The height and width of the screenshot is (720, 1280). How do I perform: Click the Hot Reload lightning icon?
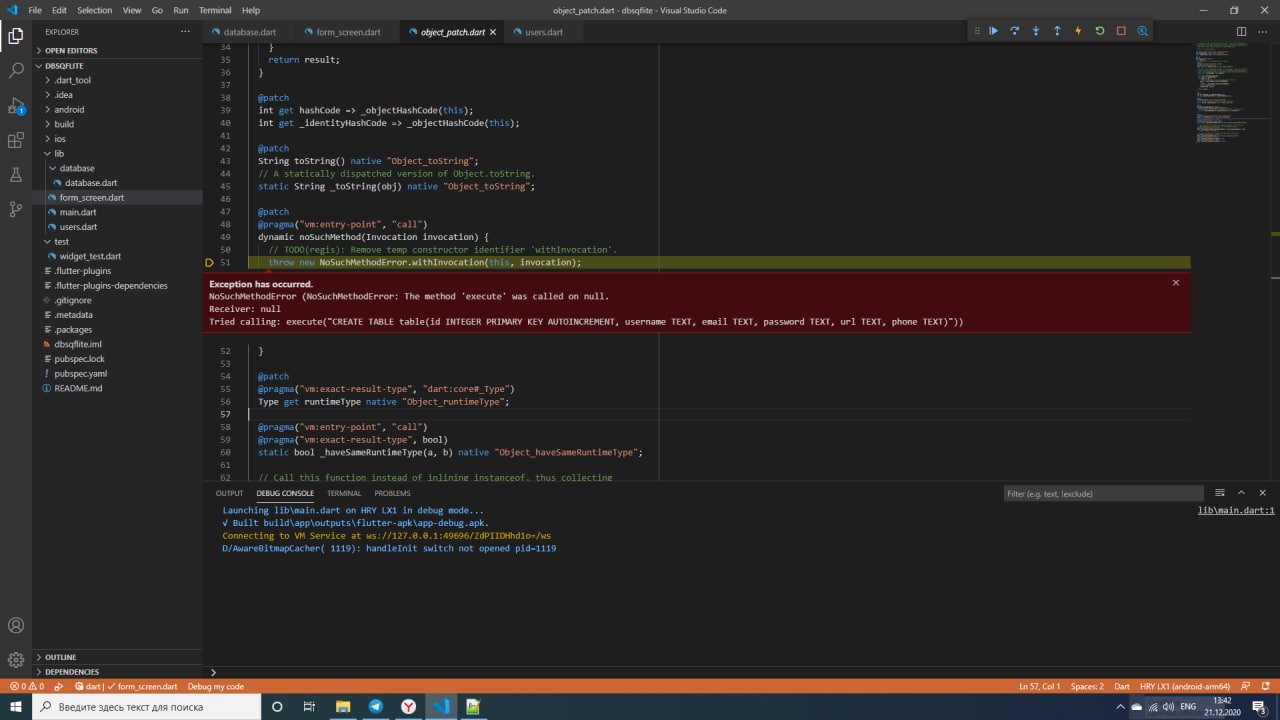(1078, 31)
